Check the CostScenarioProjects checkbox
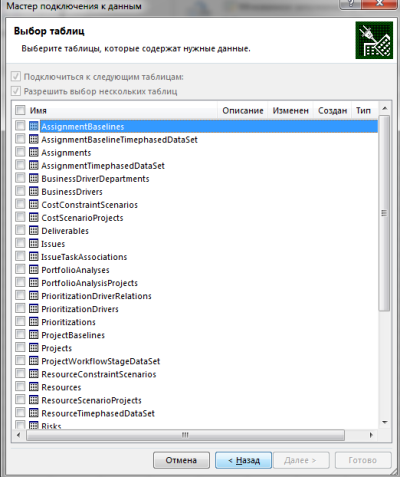The width and height of the screenshot is (400, 477). point(20,217)
